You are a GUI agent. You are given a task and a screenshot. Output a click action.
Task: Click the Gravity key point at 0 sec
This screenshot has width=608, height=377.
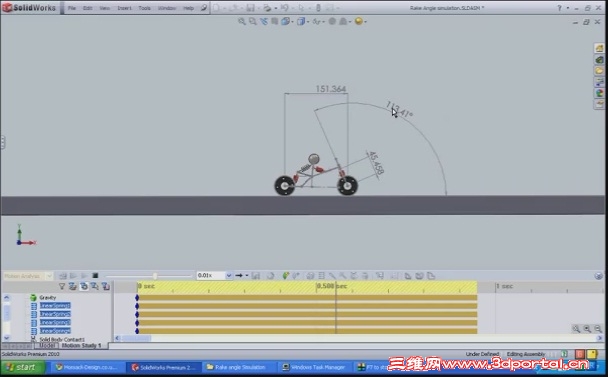coord(137,297)
